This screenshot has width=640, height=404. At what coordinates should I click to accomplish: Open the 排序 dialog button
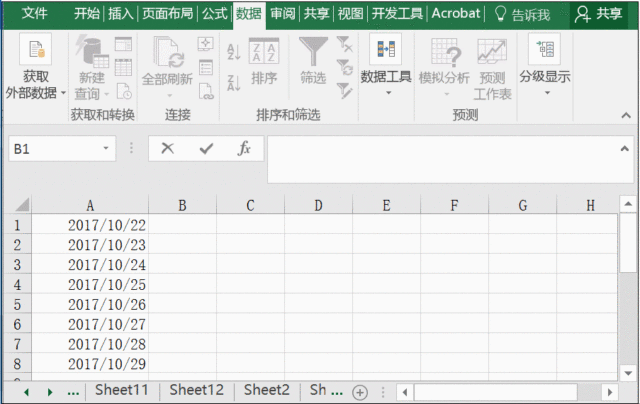[264, 61]
